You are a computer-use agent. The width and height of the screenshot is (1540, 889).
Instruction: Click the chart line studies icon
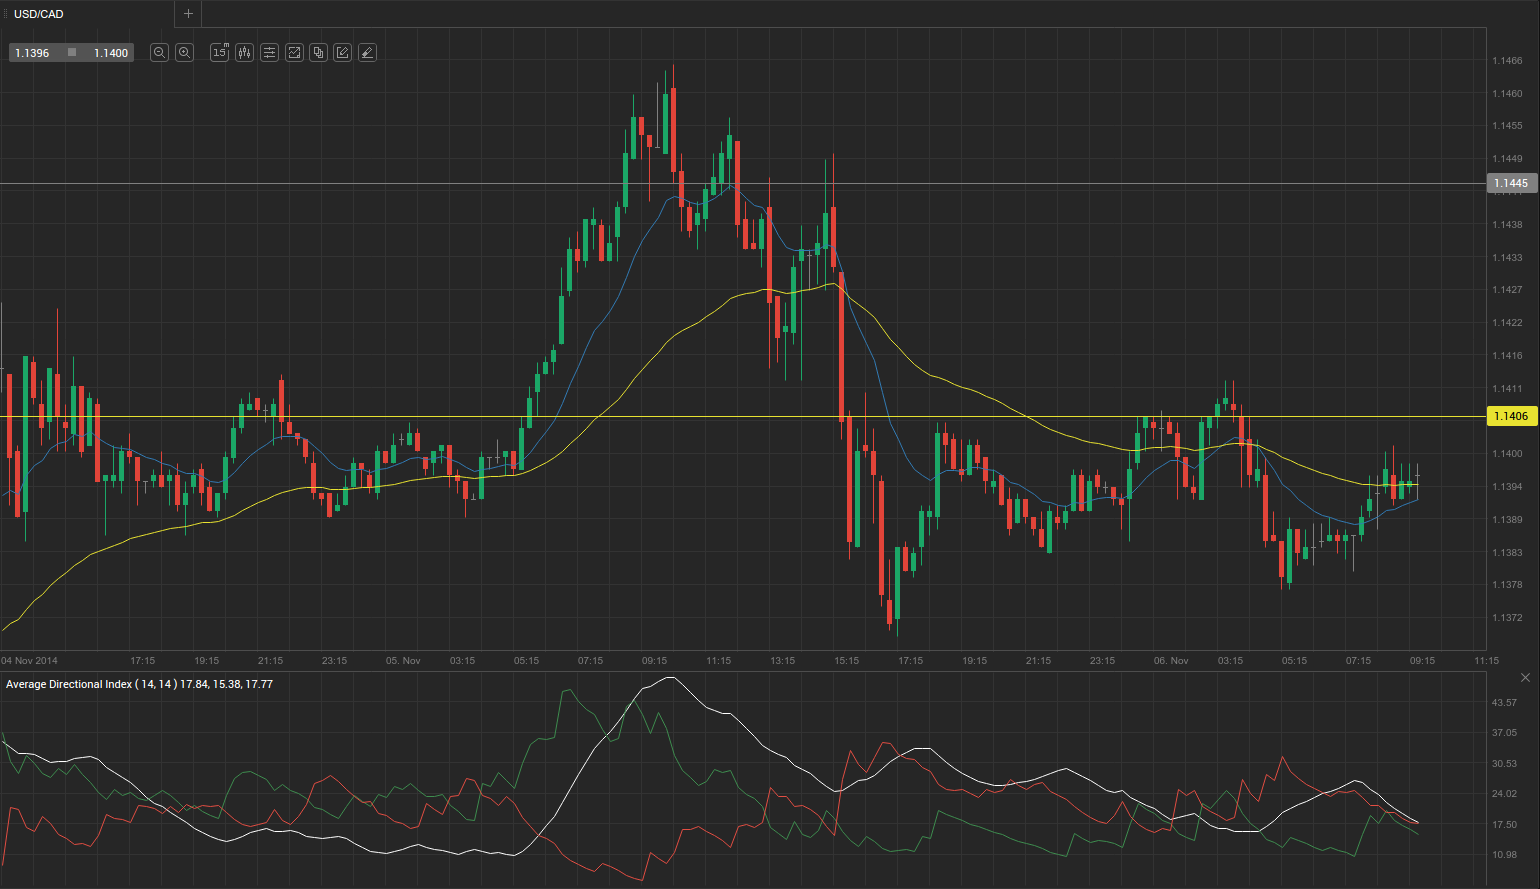coord(294,53)
